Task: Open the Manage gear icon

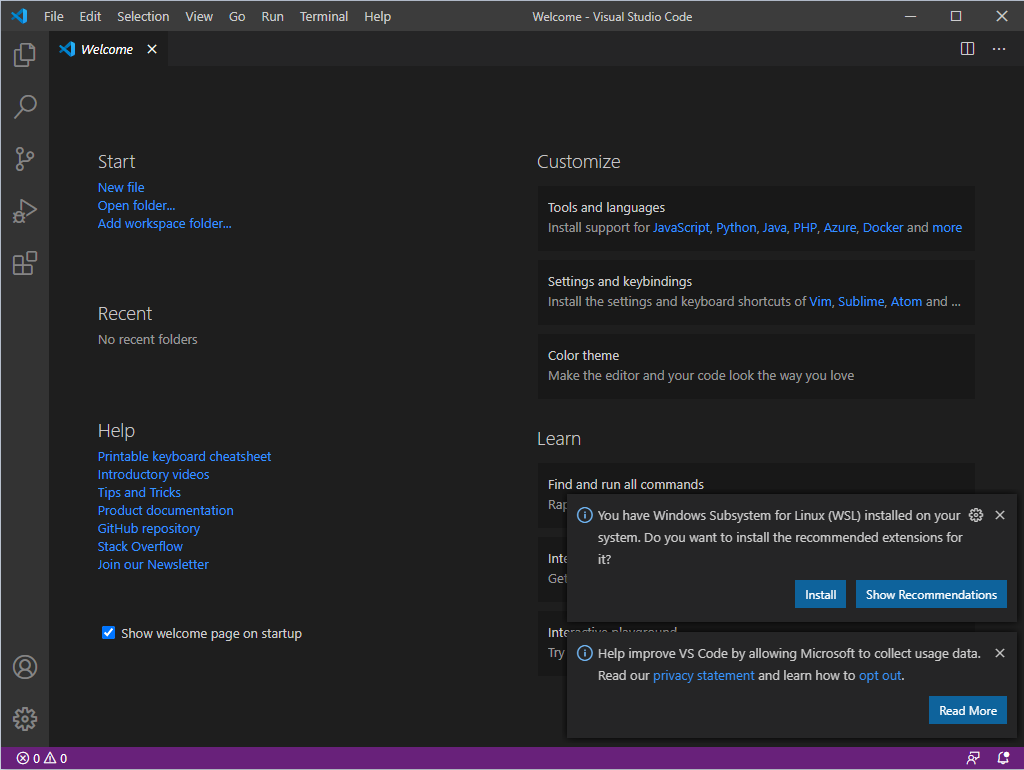Action: [x=24, y=719]
